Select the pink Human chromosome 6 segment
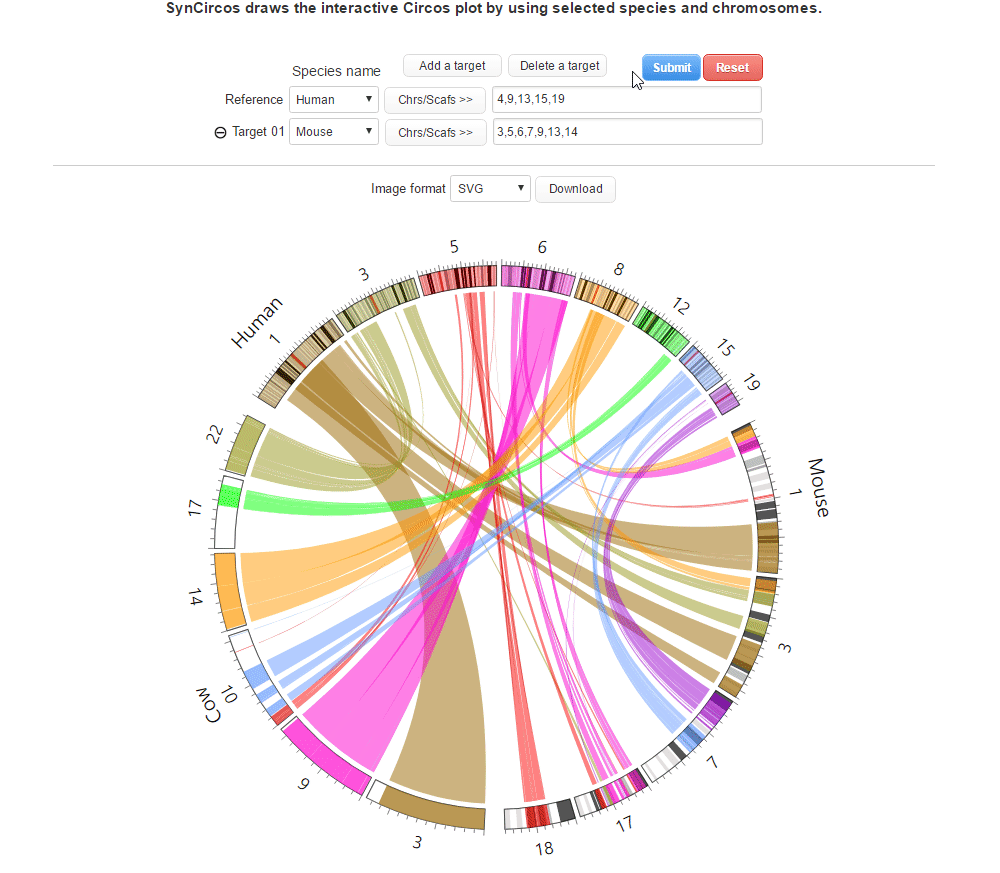Image resolution: width=1000 pixels, height=873 pixels. tap(537, 279)
